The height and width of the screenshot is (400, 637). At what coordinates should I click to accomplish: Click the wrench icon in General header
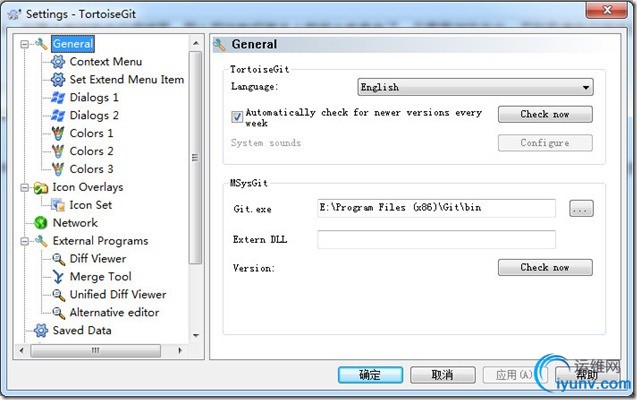pyautogui.click(x=219, y=45)
